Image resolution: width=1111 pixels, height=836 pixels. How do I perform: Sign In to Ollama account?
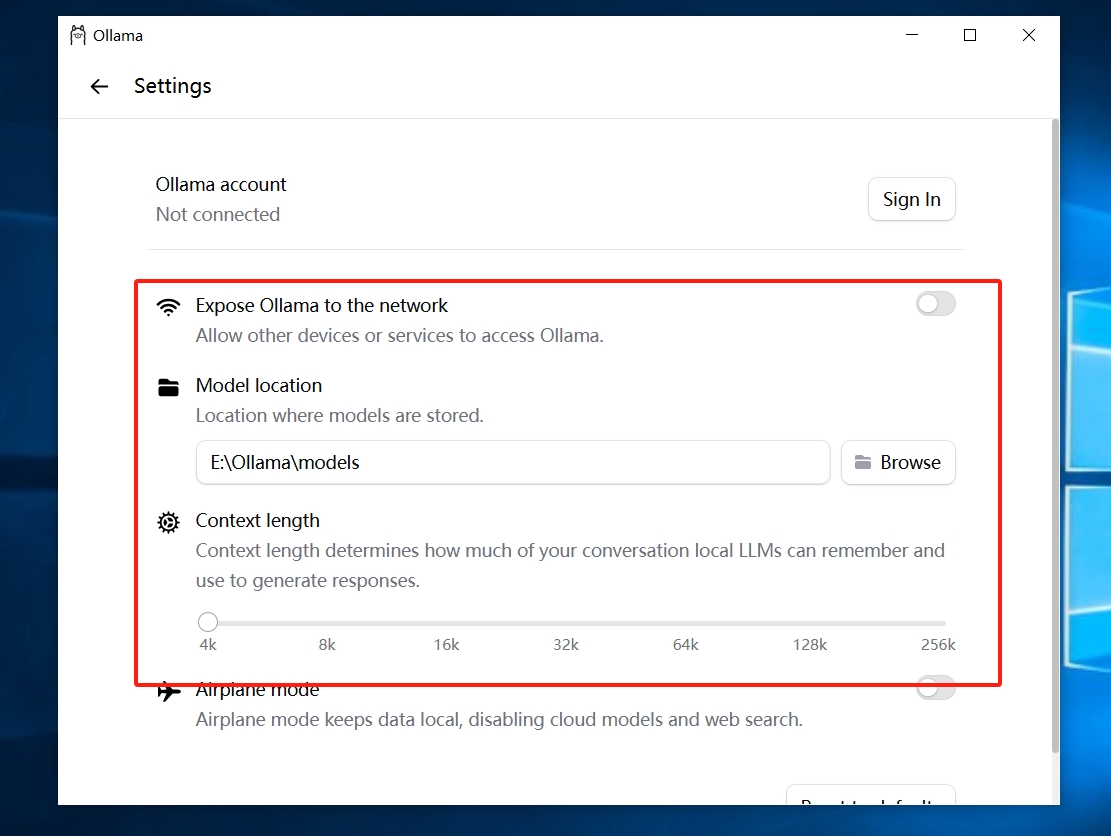pyautogui.click(x=911, y=199)
